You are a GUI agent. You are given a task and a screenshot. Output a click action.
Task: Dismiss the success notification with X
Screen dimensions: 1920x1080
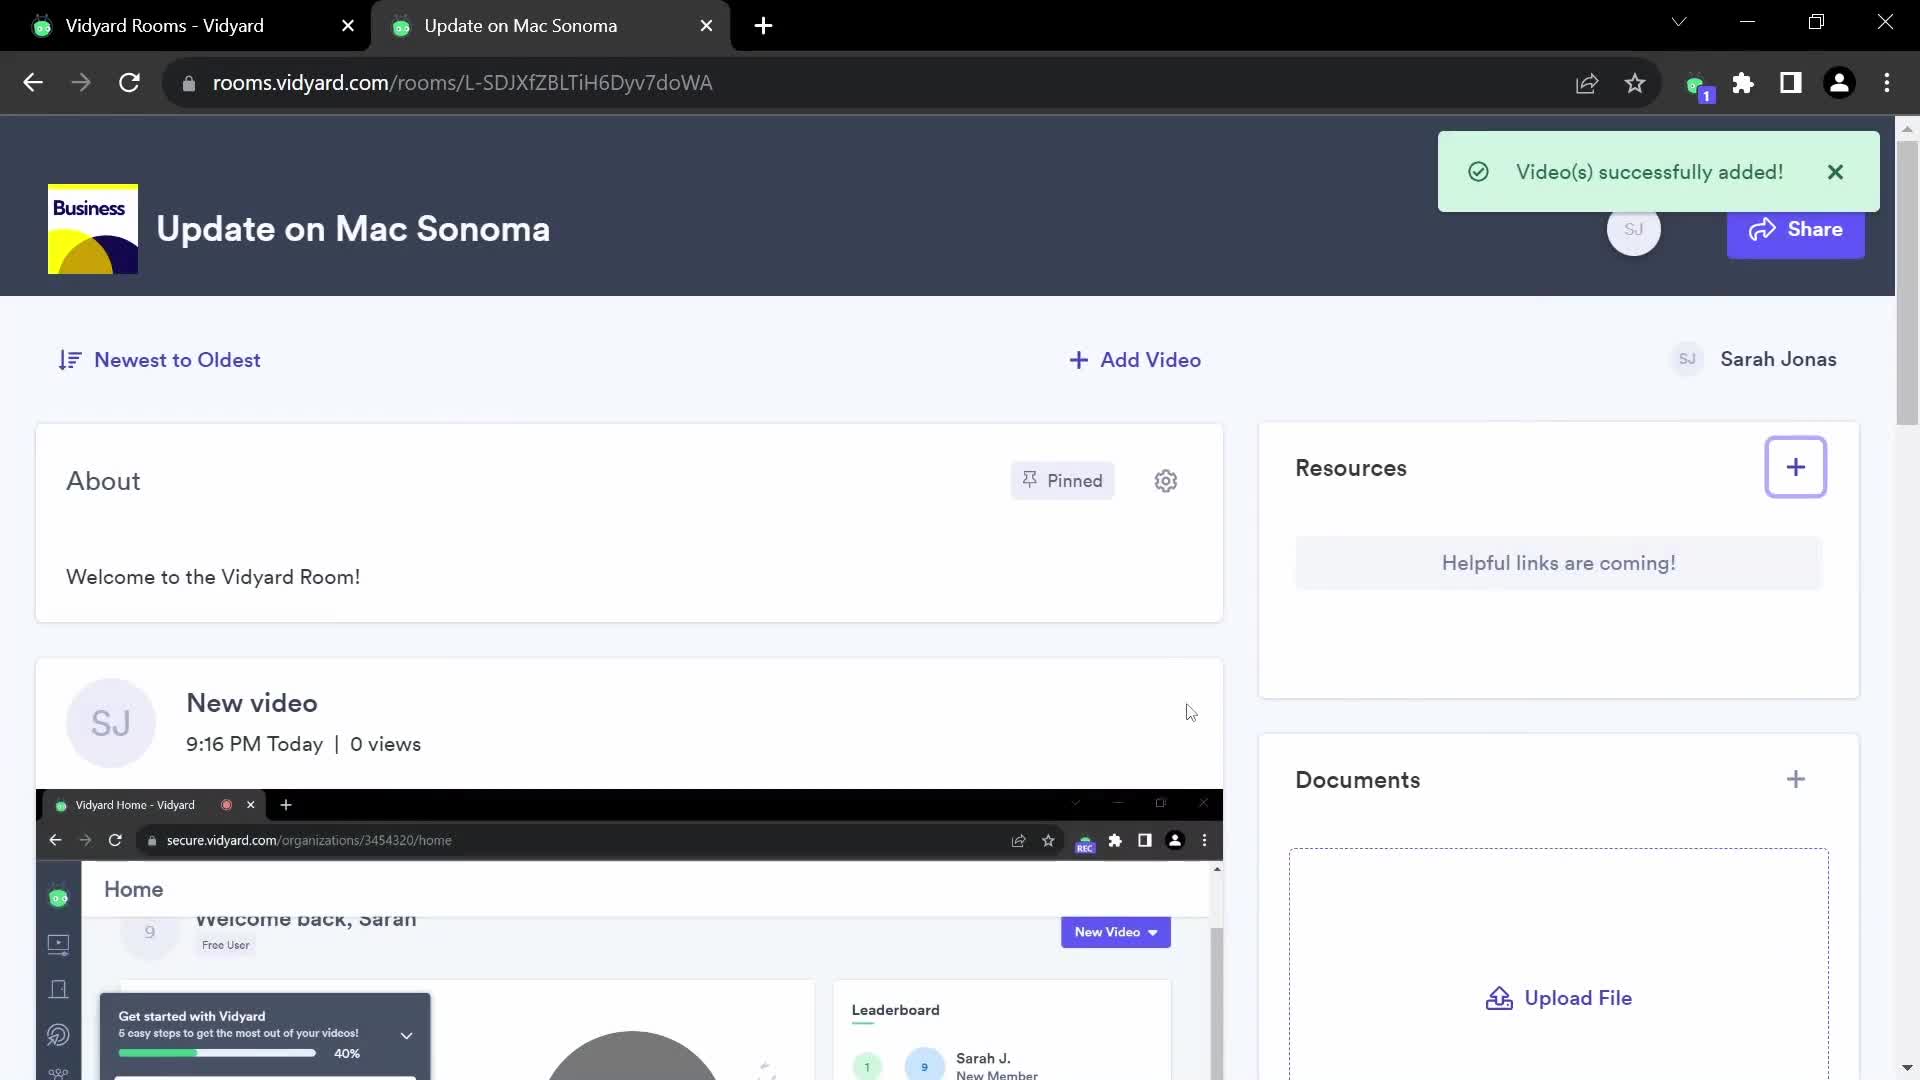pyautogui.click(x=1835, y=172)
